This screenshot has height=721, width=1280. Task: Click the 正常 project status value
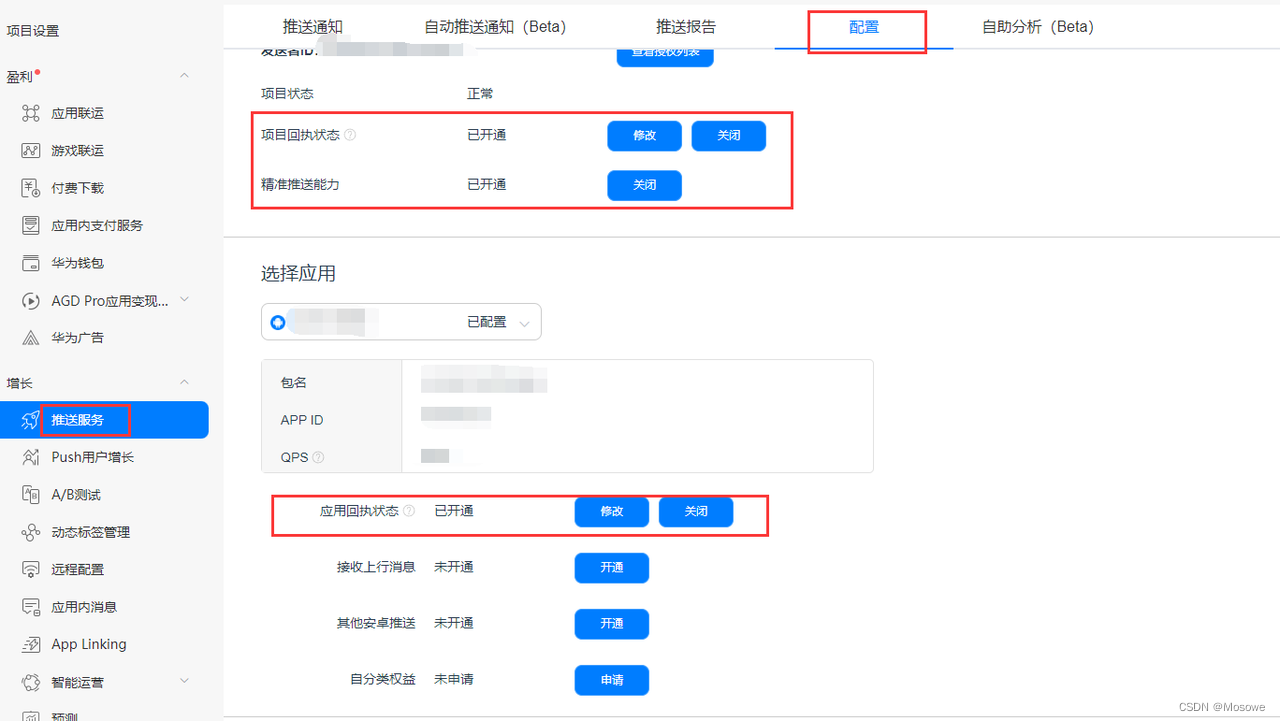tap(480, 94)
